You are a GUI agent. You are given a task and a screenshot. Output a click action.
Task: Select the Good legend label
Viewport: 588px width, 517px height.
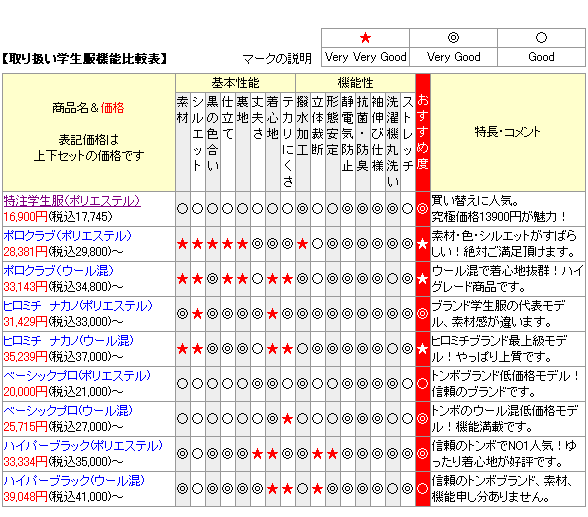point(541,57)
